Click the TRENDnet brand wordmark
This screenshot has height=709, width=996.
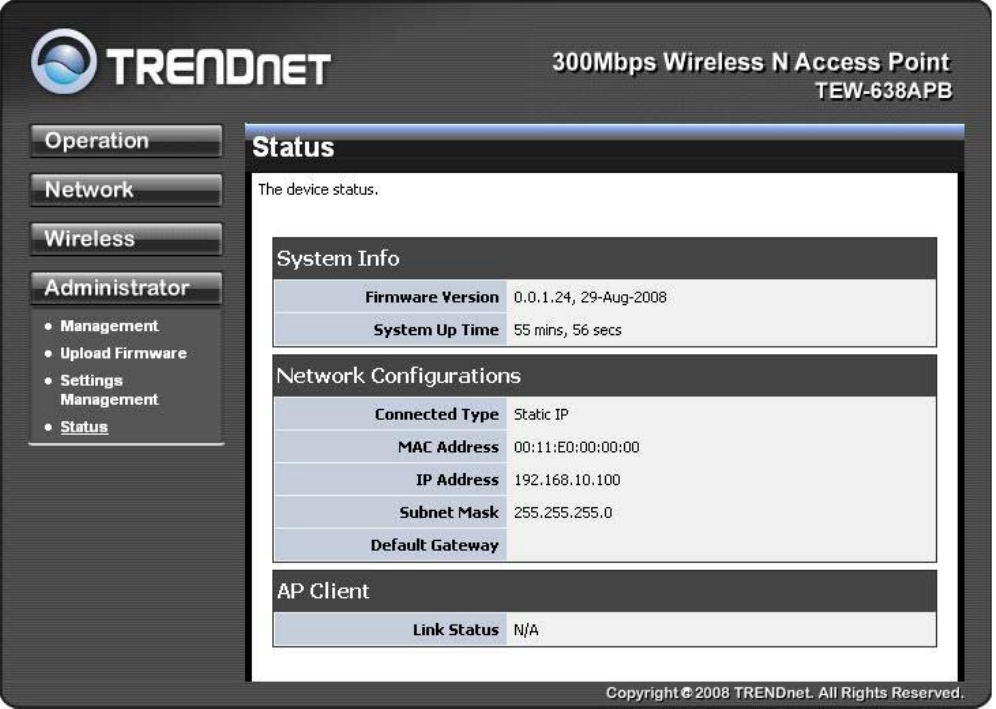pos(219,67)
